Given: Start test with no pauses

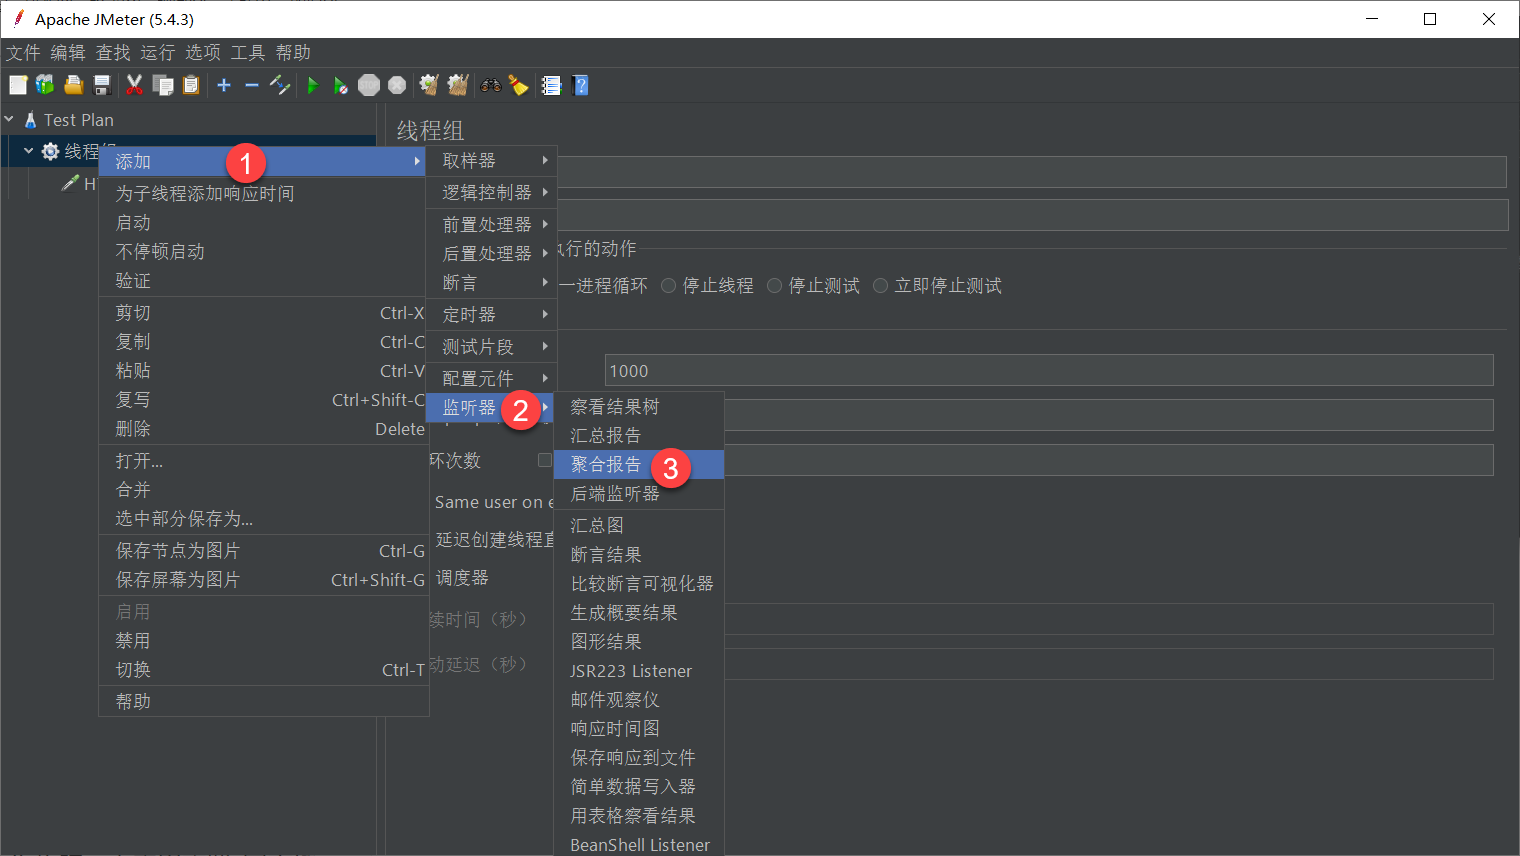Looking at the screenshot, I should pos(341,85).
